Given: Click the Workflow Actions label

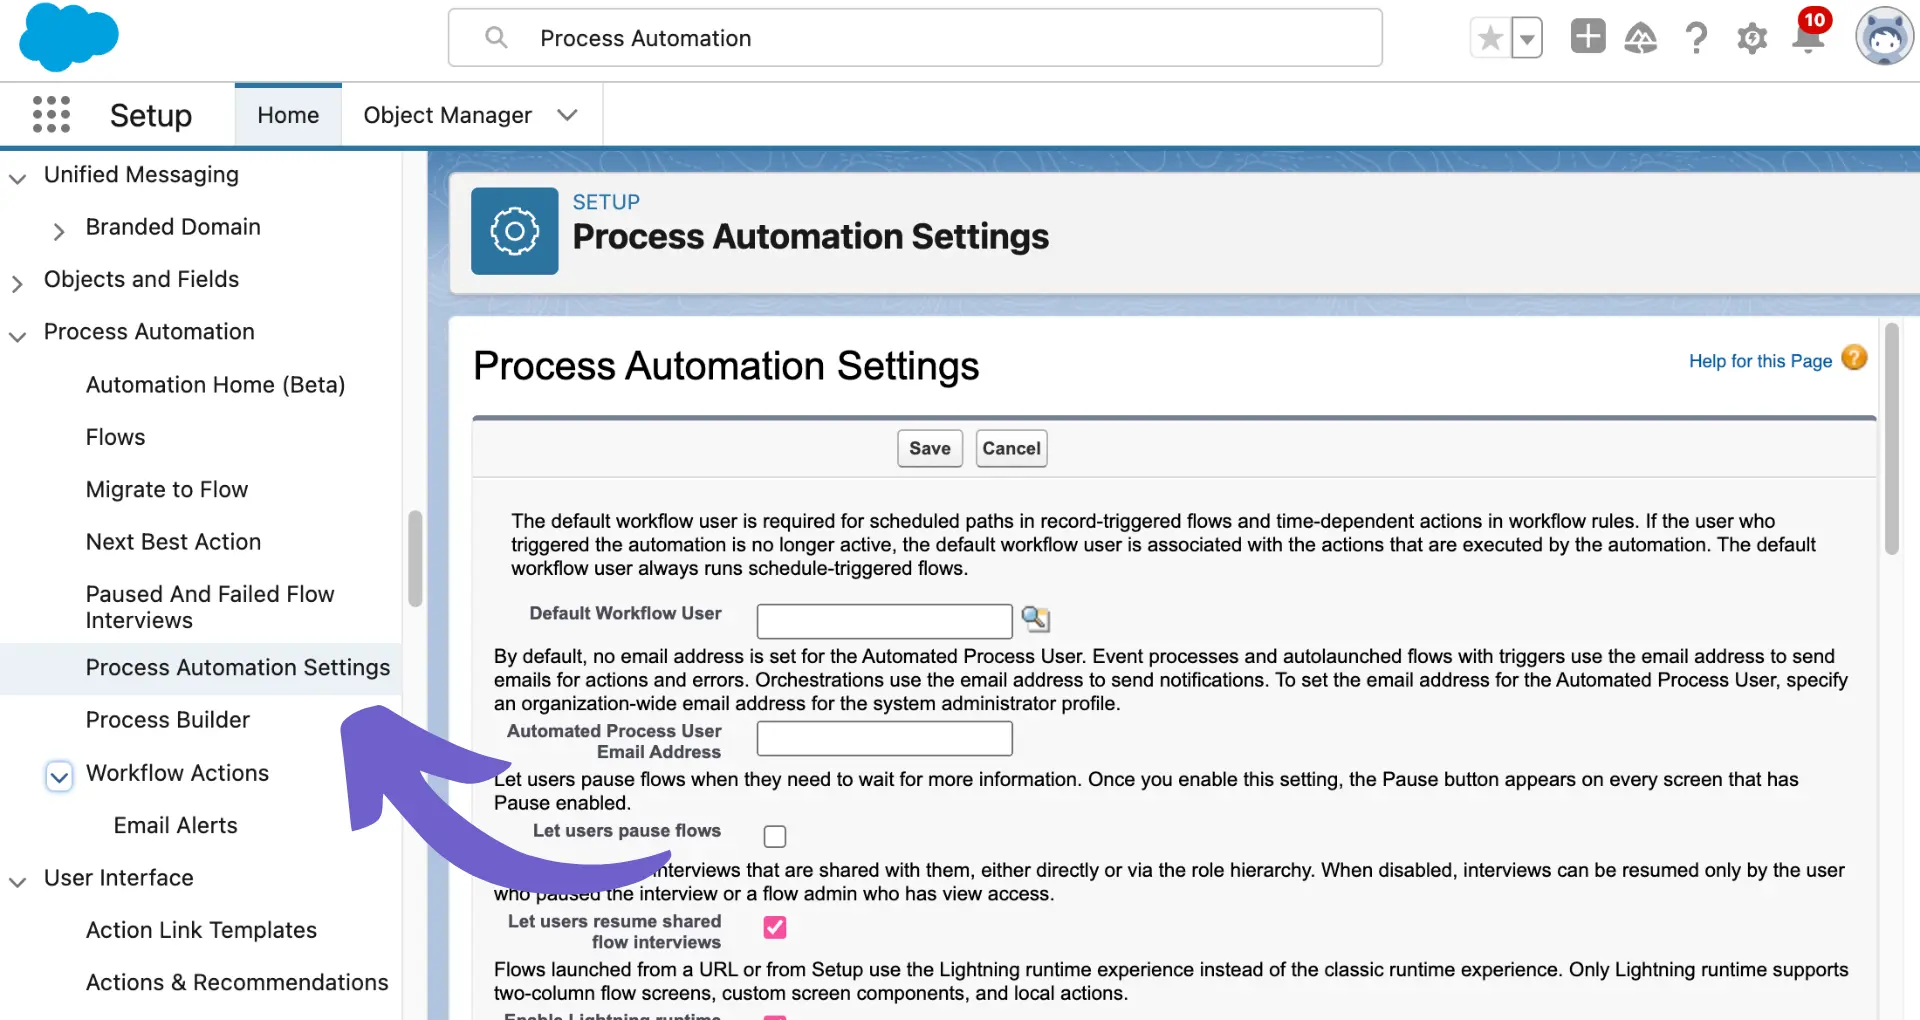Looking at the screenshot, I should pyautogui.click(x=177, y=773).
